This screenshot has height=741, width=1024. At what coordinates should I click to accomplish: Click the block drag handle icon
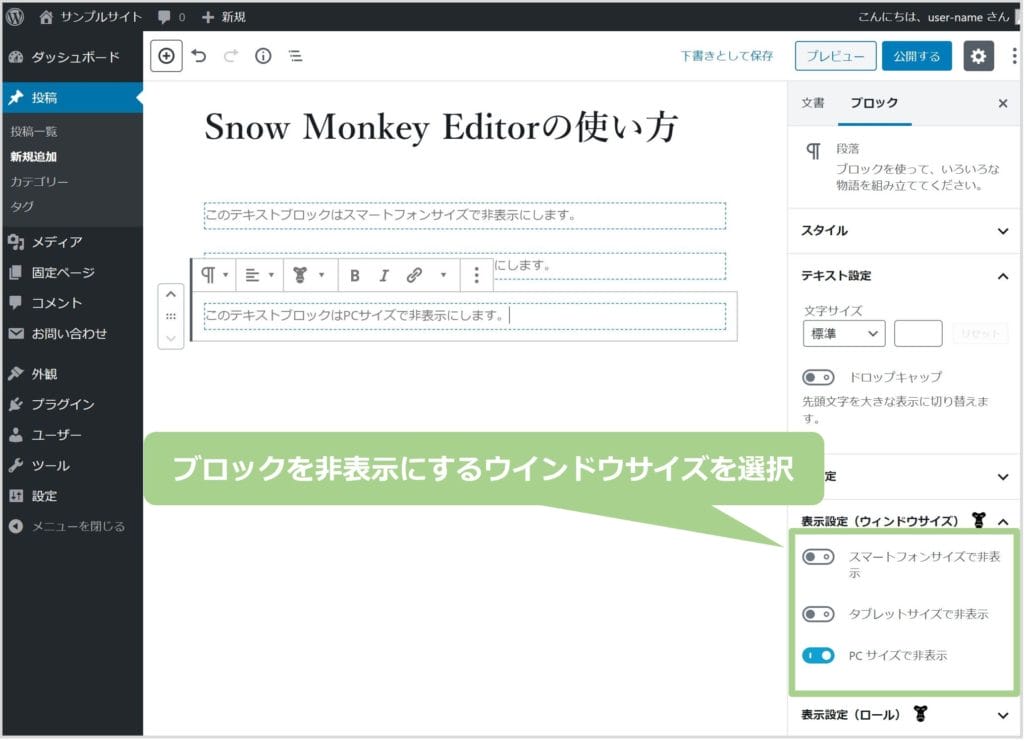[170, 317]
